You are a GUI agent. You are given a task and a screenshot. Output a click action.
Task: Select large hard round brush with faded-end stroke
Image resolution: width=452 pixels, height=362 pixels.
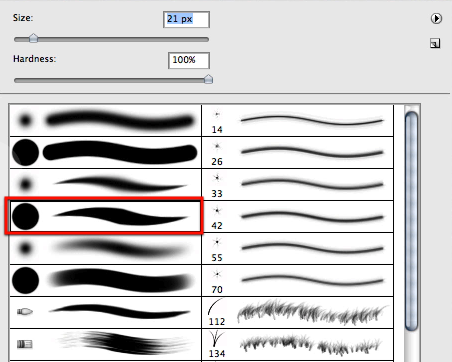(x=106, y=280)
